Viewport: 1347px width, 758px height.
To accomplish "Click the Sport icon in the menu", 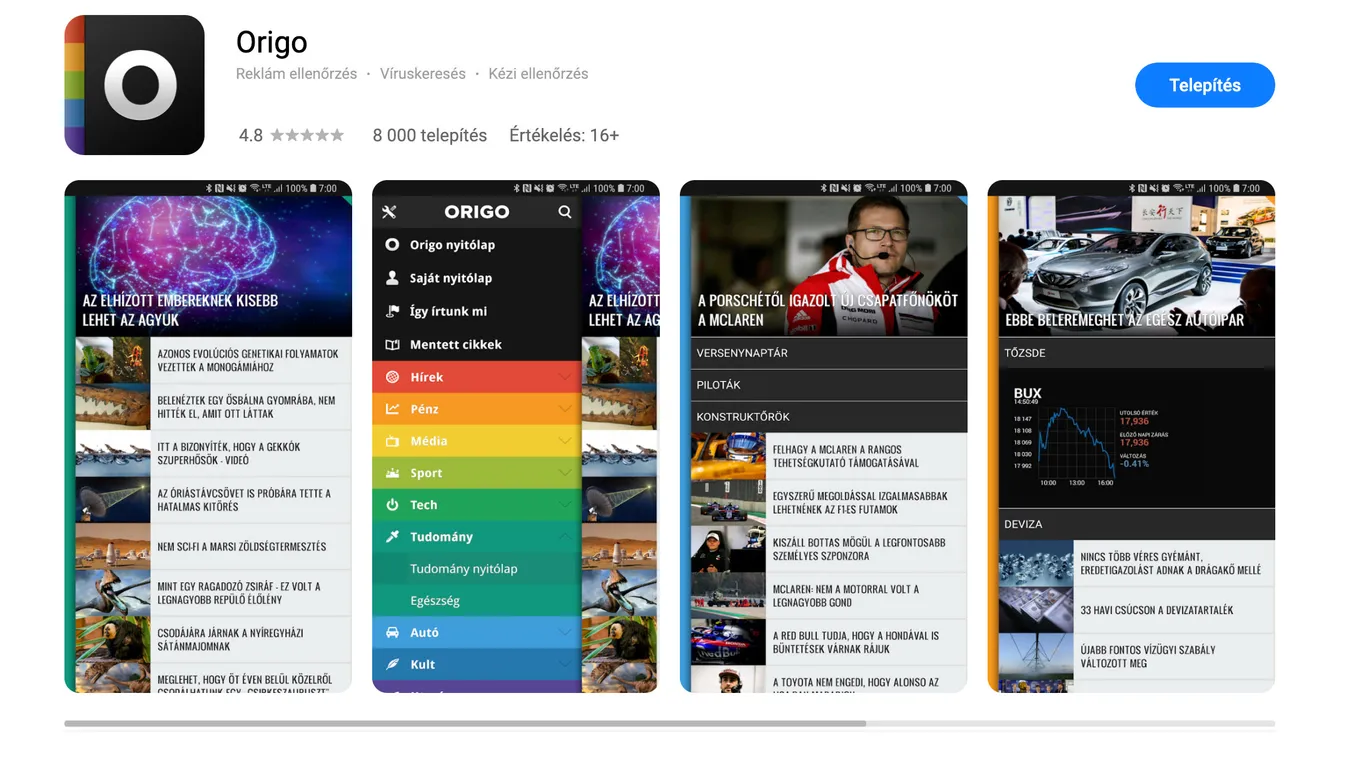I will 392,473.
